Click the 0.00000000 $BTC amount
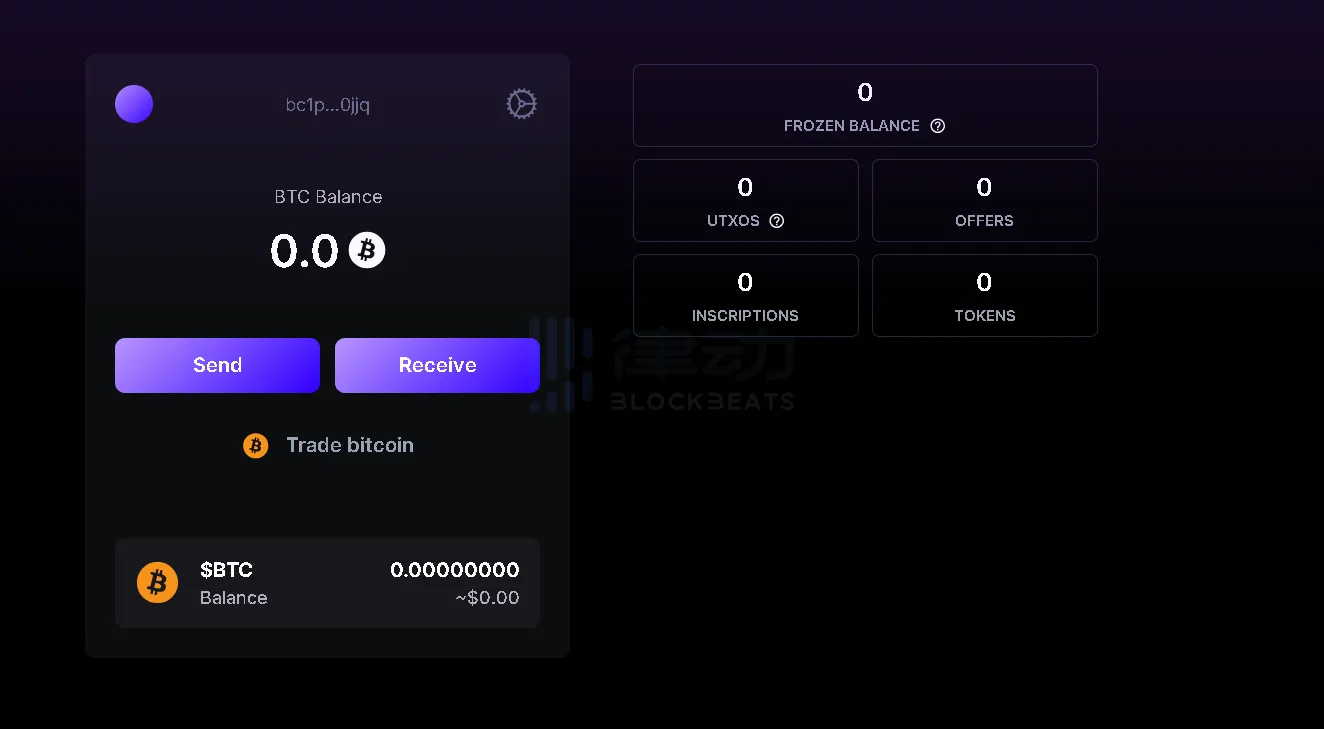 pyautogui.click(x=455, y=570)
